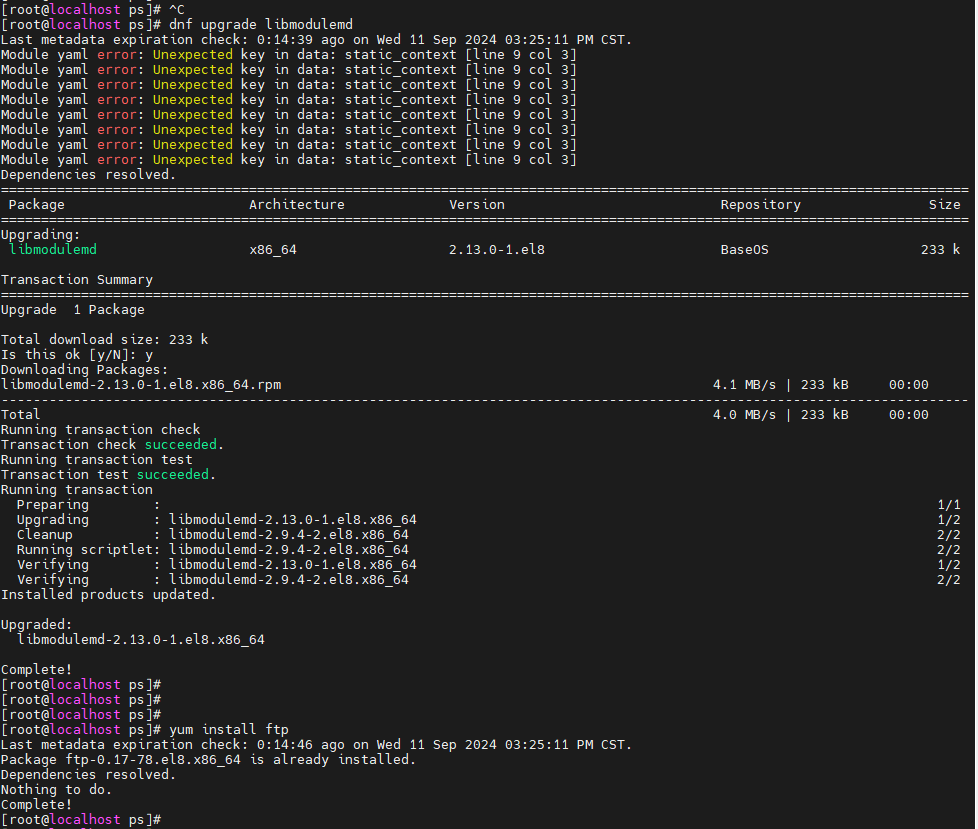Click the Architecture column header
Viewport: 978px width, 829px height.
296,205
